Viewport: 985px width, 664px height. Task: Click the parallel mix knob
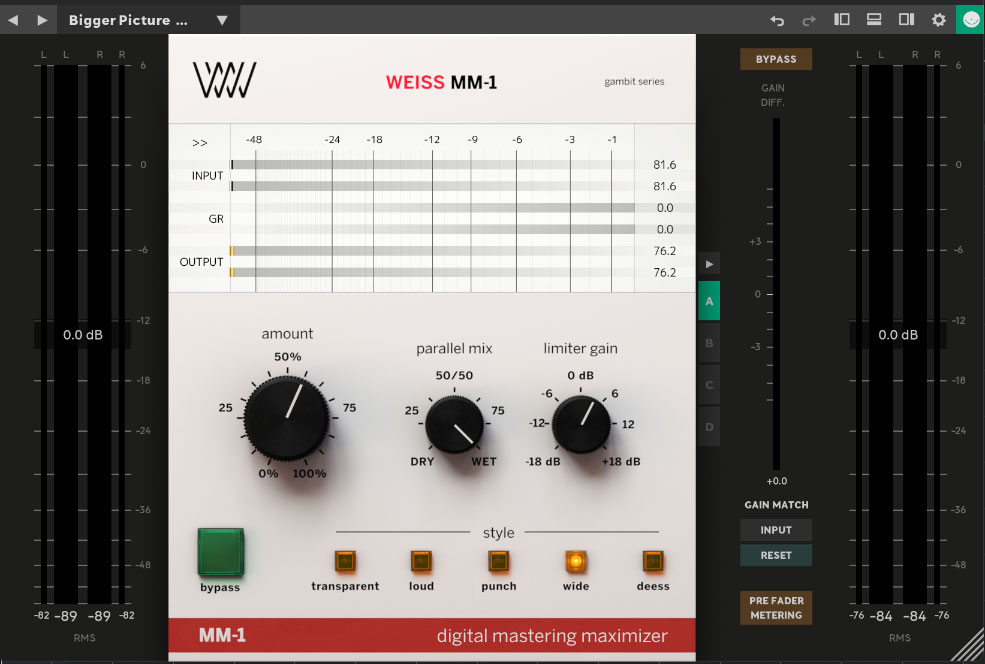[x=454, y=425]
